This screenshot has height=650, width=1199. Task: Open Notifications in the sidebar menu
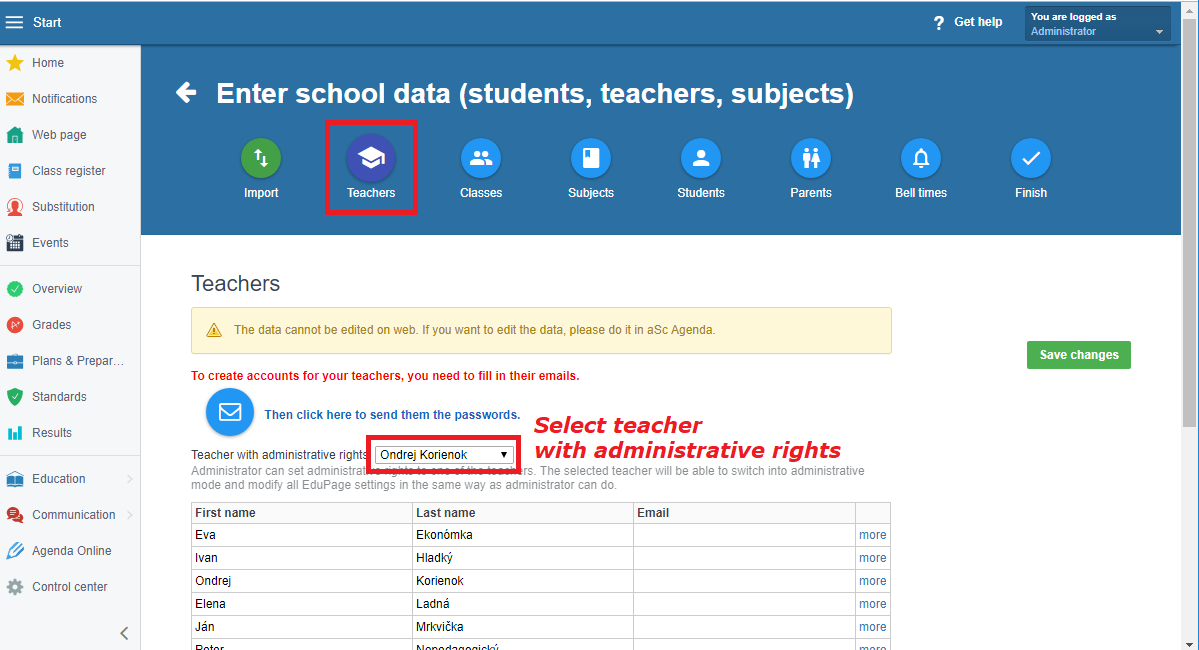coord(64,99)
